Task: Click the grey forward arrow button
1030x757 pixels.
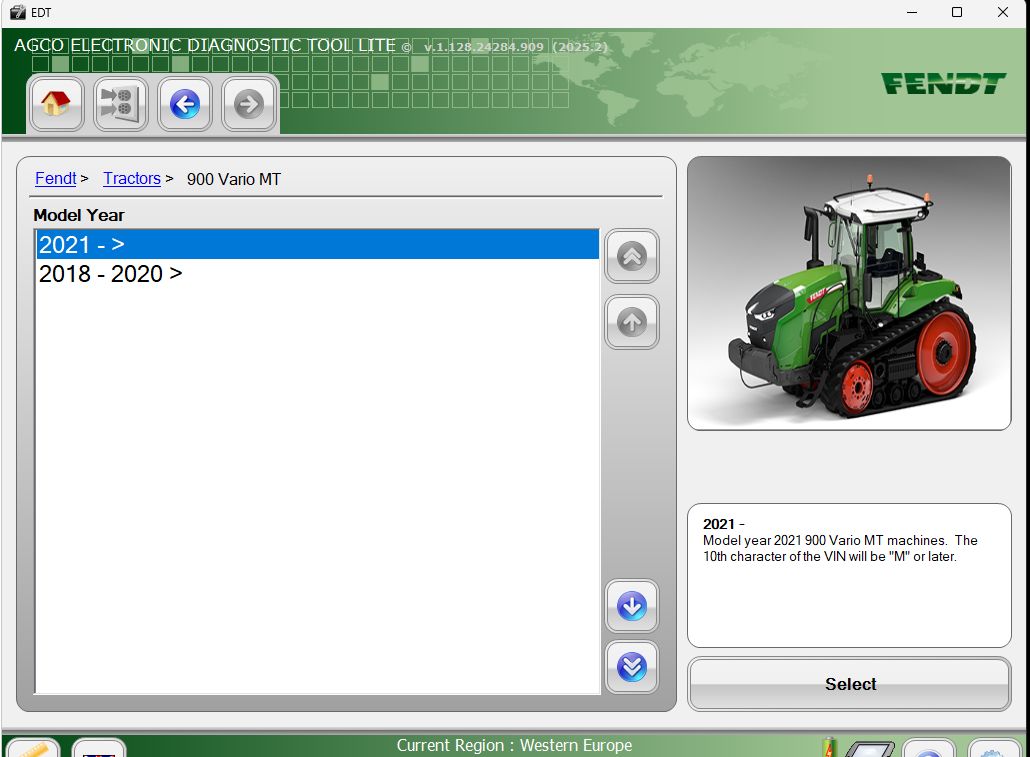Action: click(248, 104)
